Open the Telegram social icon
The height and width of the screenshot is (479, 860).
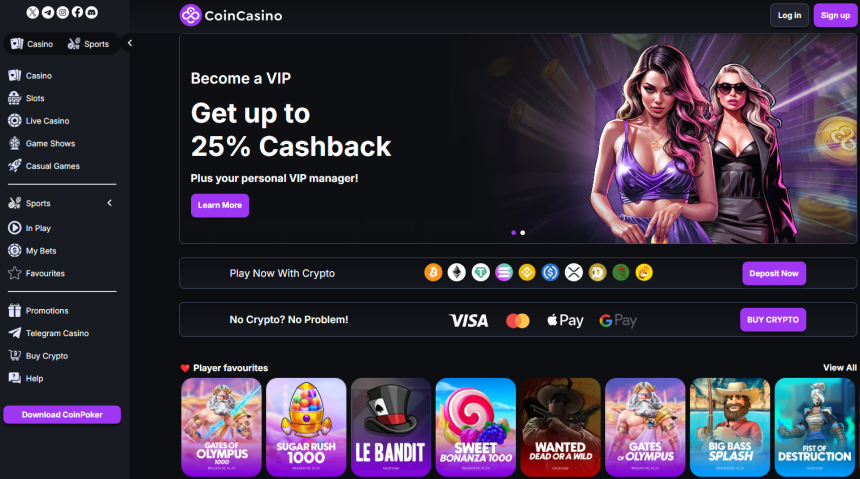tap(48, 12)
